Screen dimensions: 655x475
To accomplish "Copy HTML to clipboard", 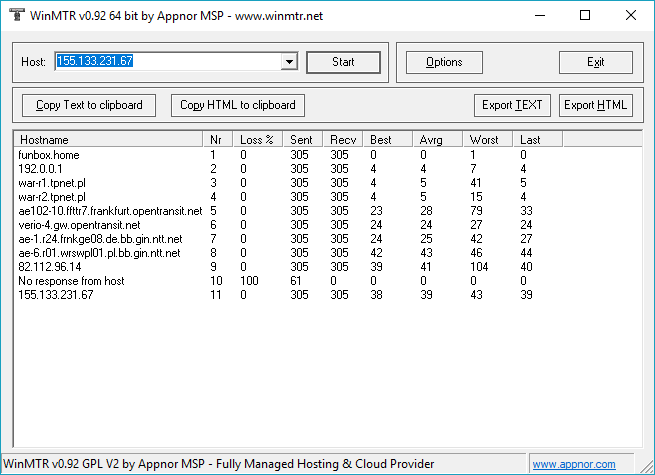I will pos(237,105).
